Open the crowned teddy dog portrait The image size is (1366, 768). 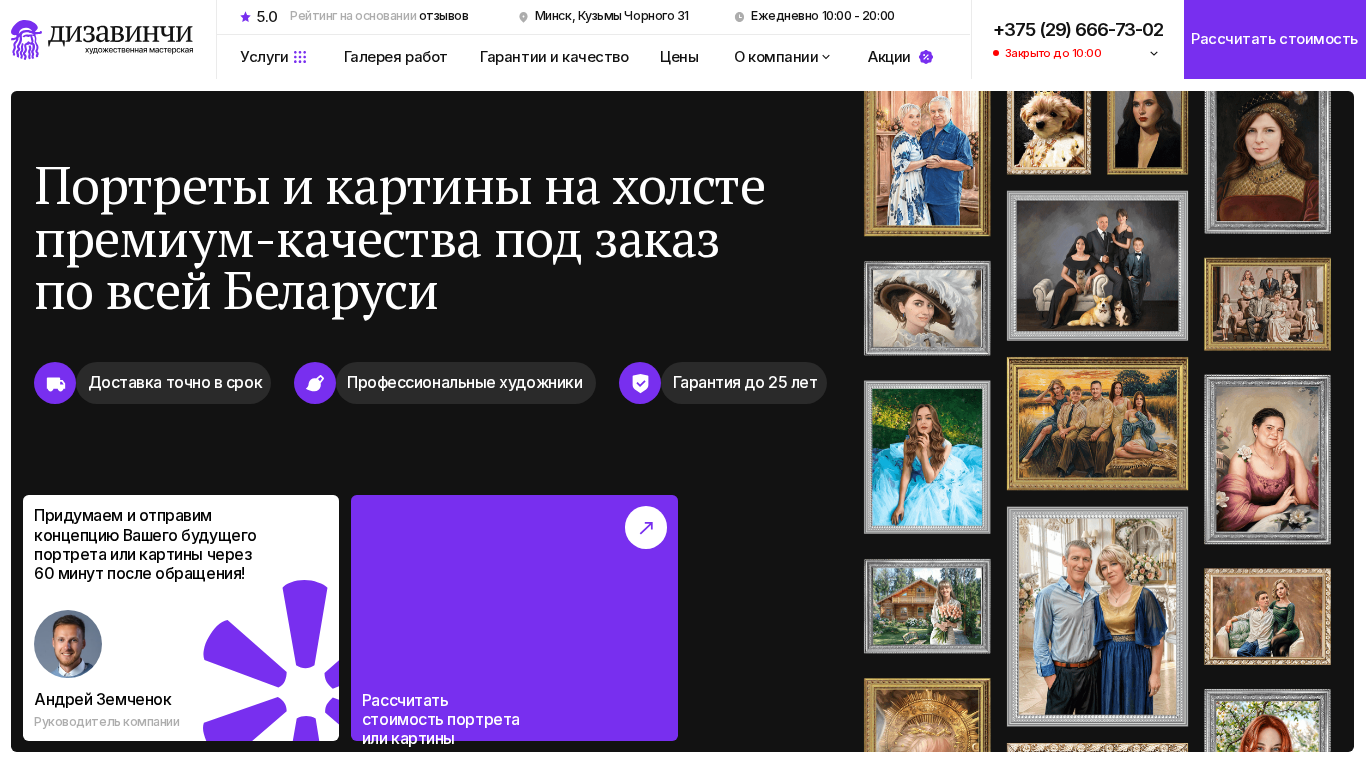(1049, 133)
